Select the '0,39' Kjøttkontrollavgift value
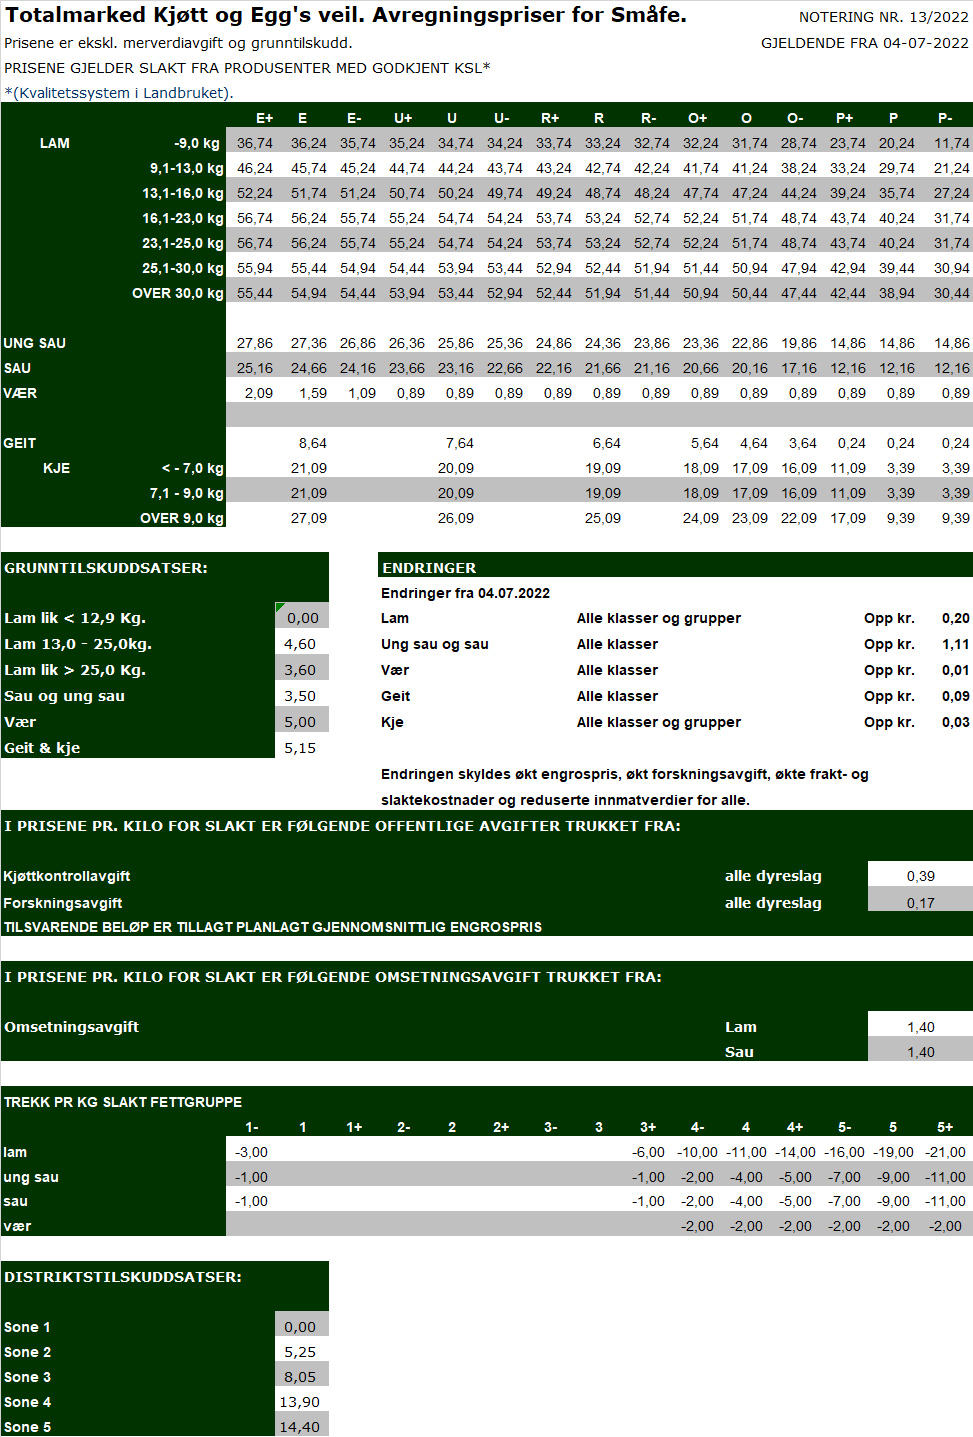 click(921, 876)
